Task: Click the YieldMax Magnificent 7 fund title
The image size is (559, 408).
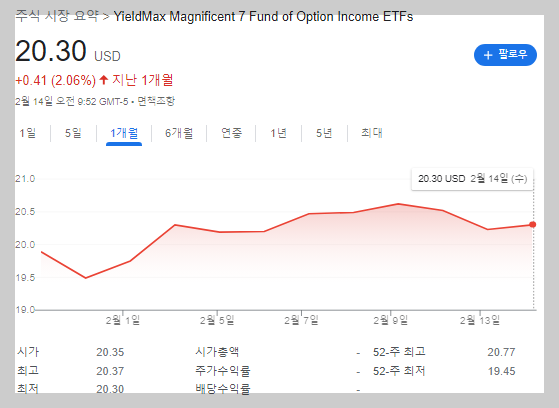Action: click(263, 16)
